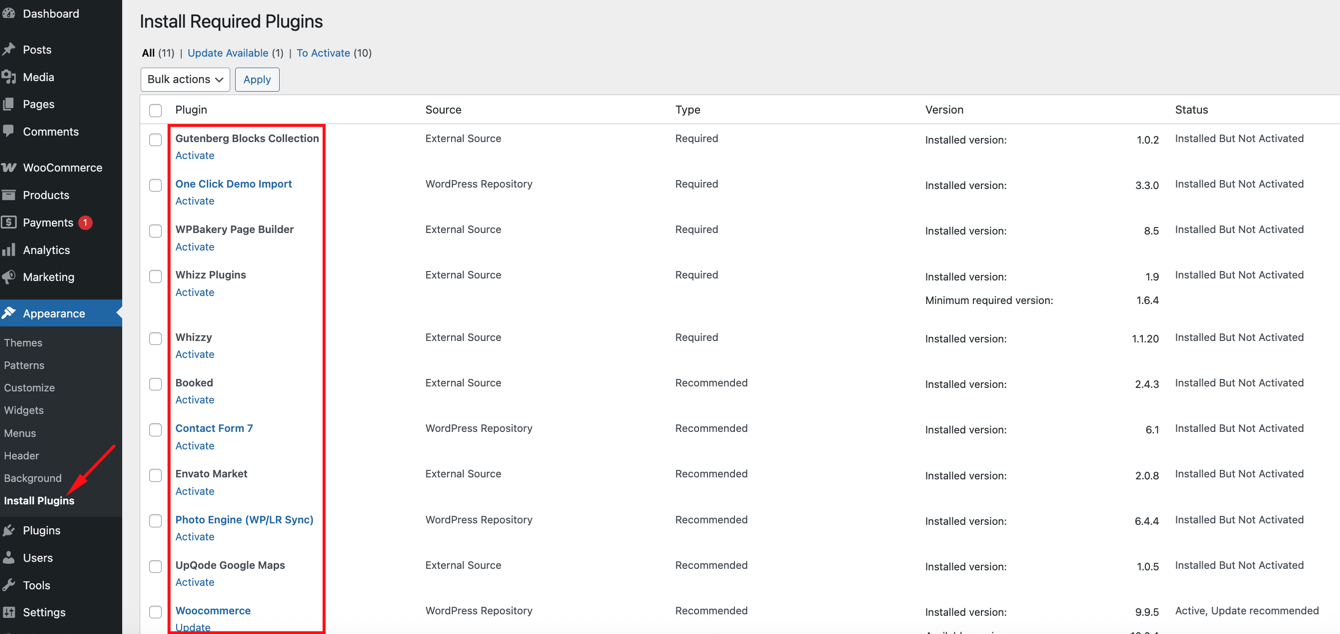Viewport: 1340px width, 634px height.
Task: Open Widgets in the Appearance submenu
Action: click(x=24, y=410)
